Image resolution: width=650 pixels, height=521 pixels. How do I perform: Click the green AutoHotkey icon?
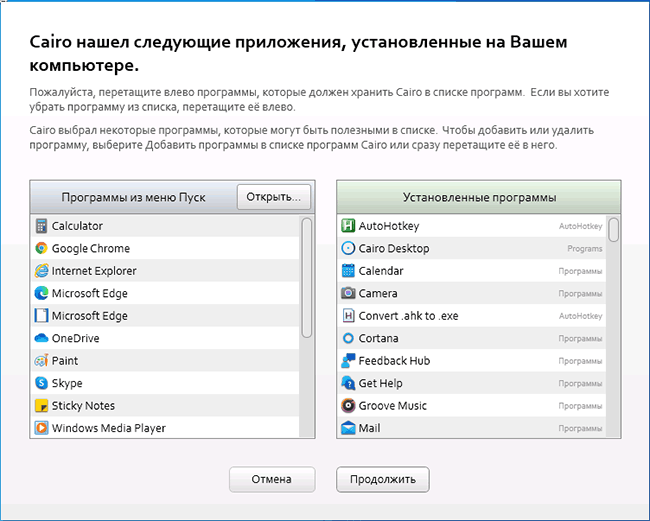tap(348, 226)
